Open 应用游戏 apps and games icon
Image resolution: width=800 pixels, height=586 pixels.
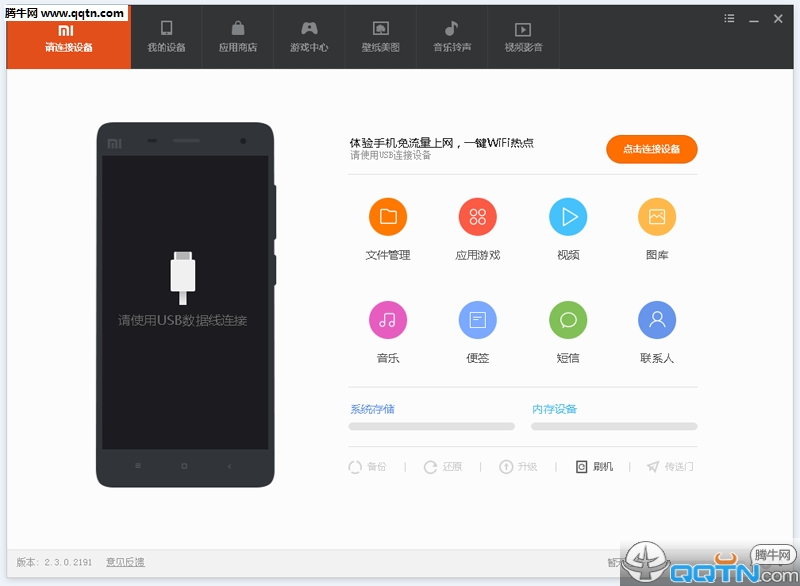(478, 217)
